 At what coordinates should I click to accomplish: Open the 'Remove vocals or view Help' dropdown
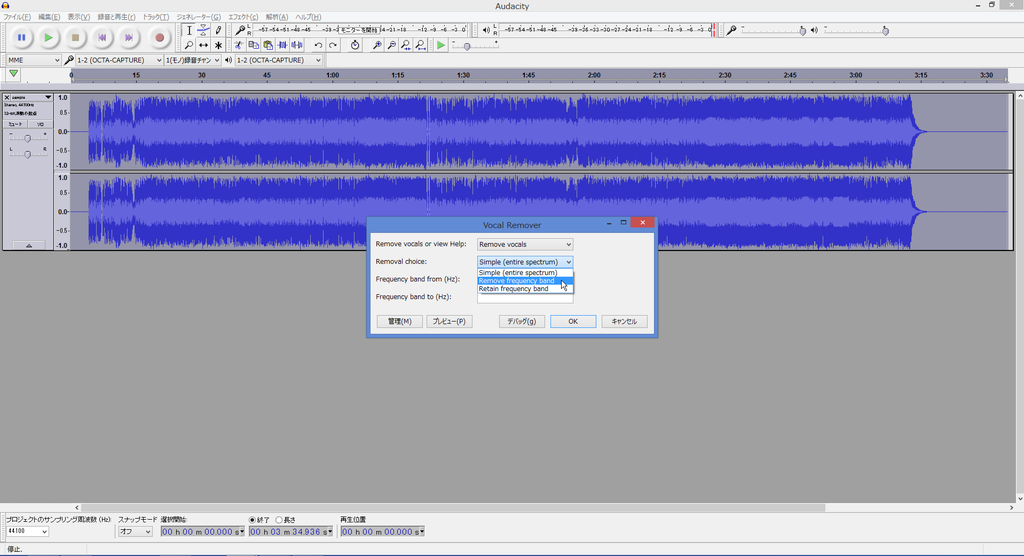pyautogui.click(x=525, y=244)
